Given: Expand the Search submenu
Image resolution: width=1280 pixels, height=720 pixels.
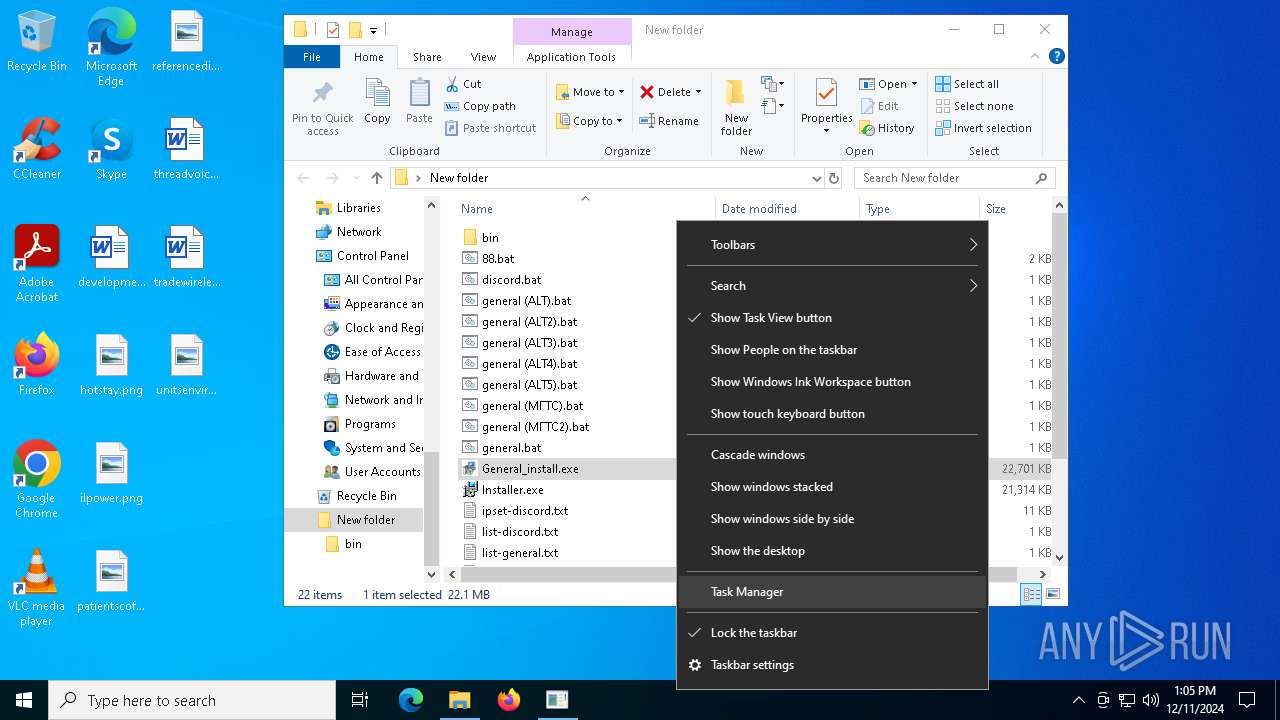Looking at the screenshot, I should click(x=832, y=286).
